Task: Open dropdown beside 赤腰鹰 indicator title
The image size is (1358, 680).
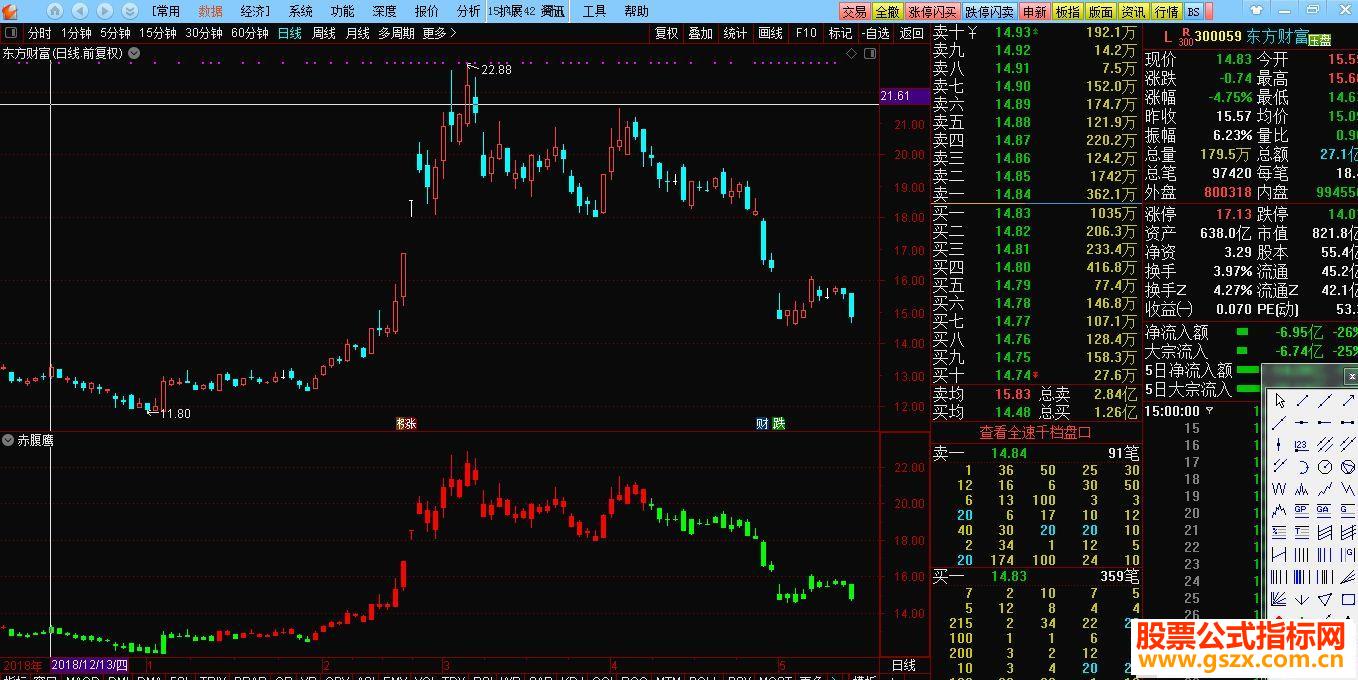Action: (7, 440)
